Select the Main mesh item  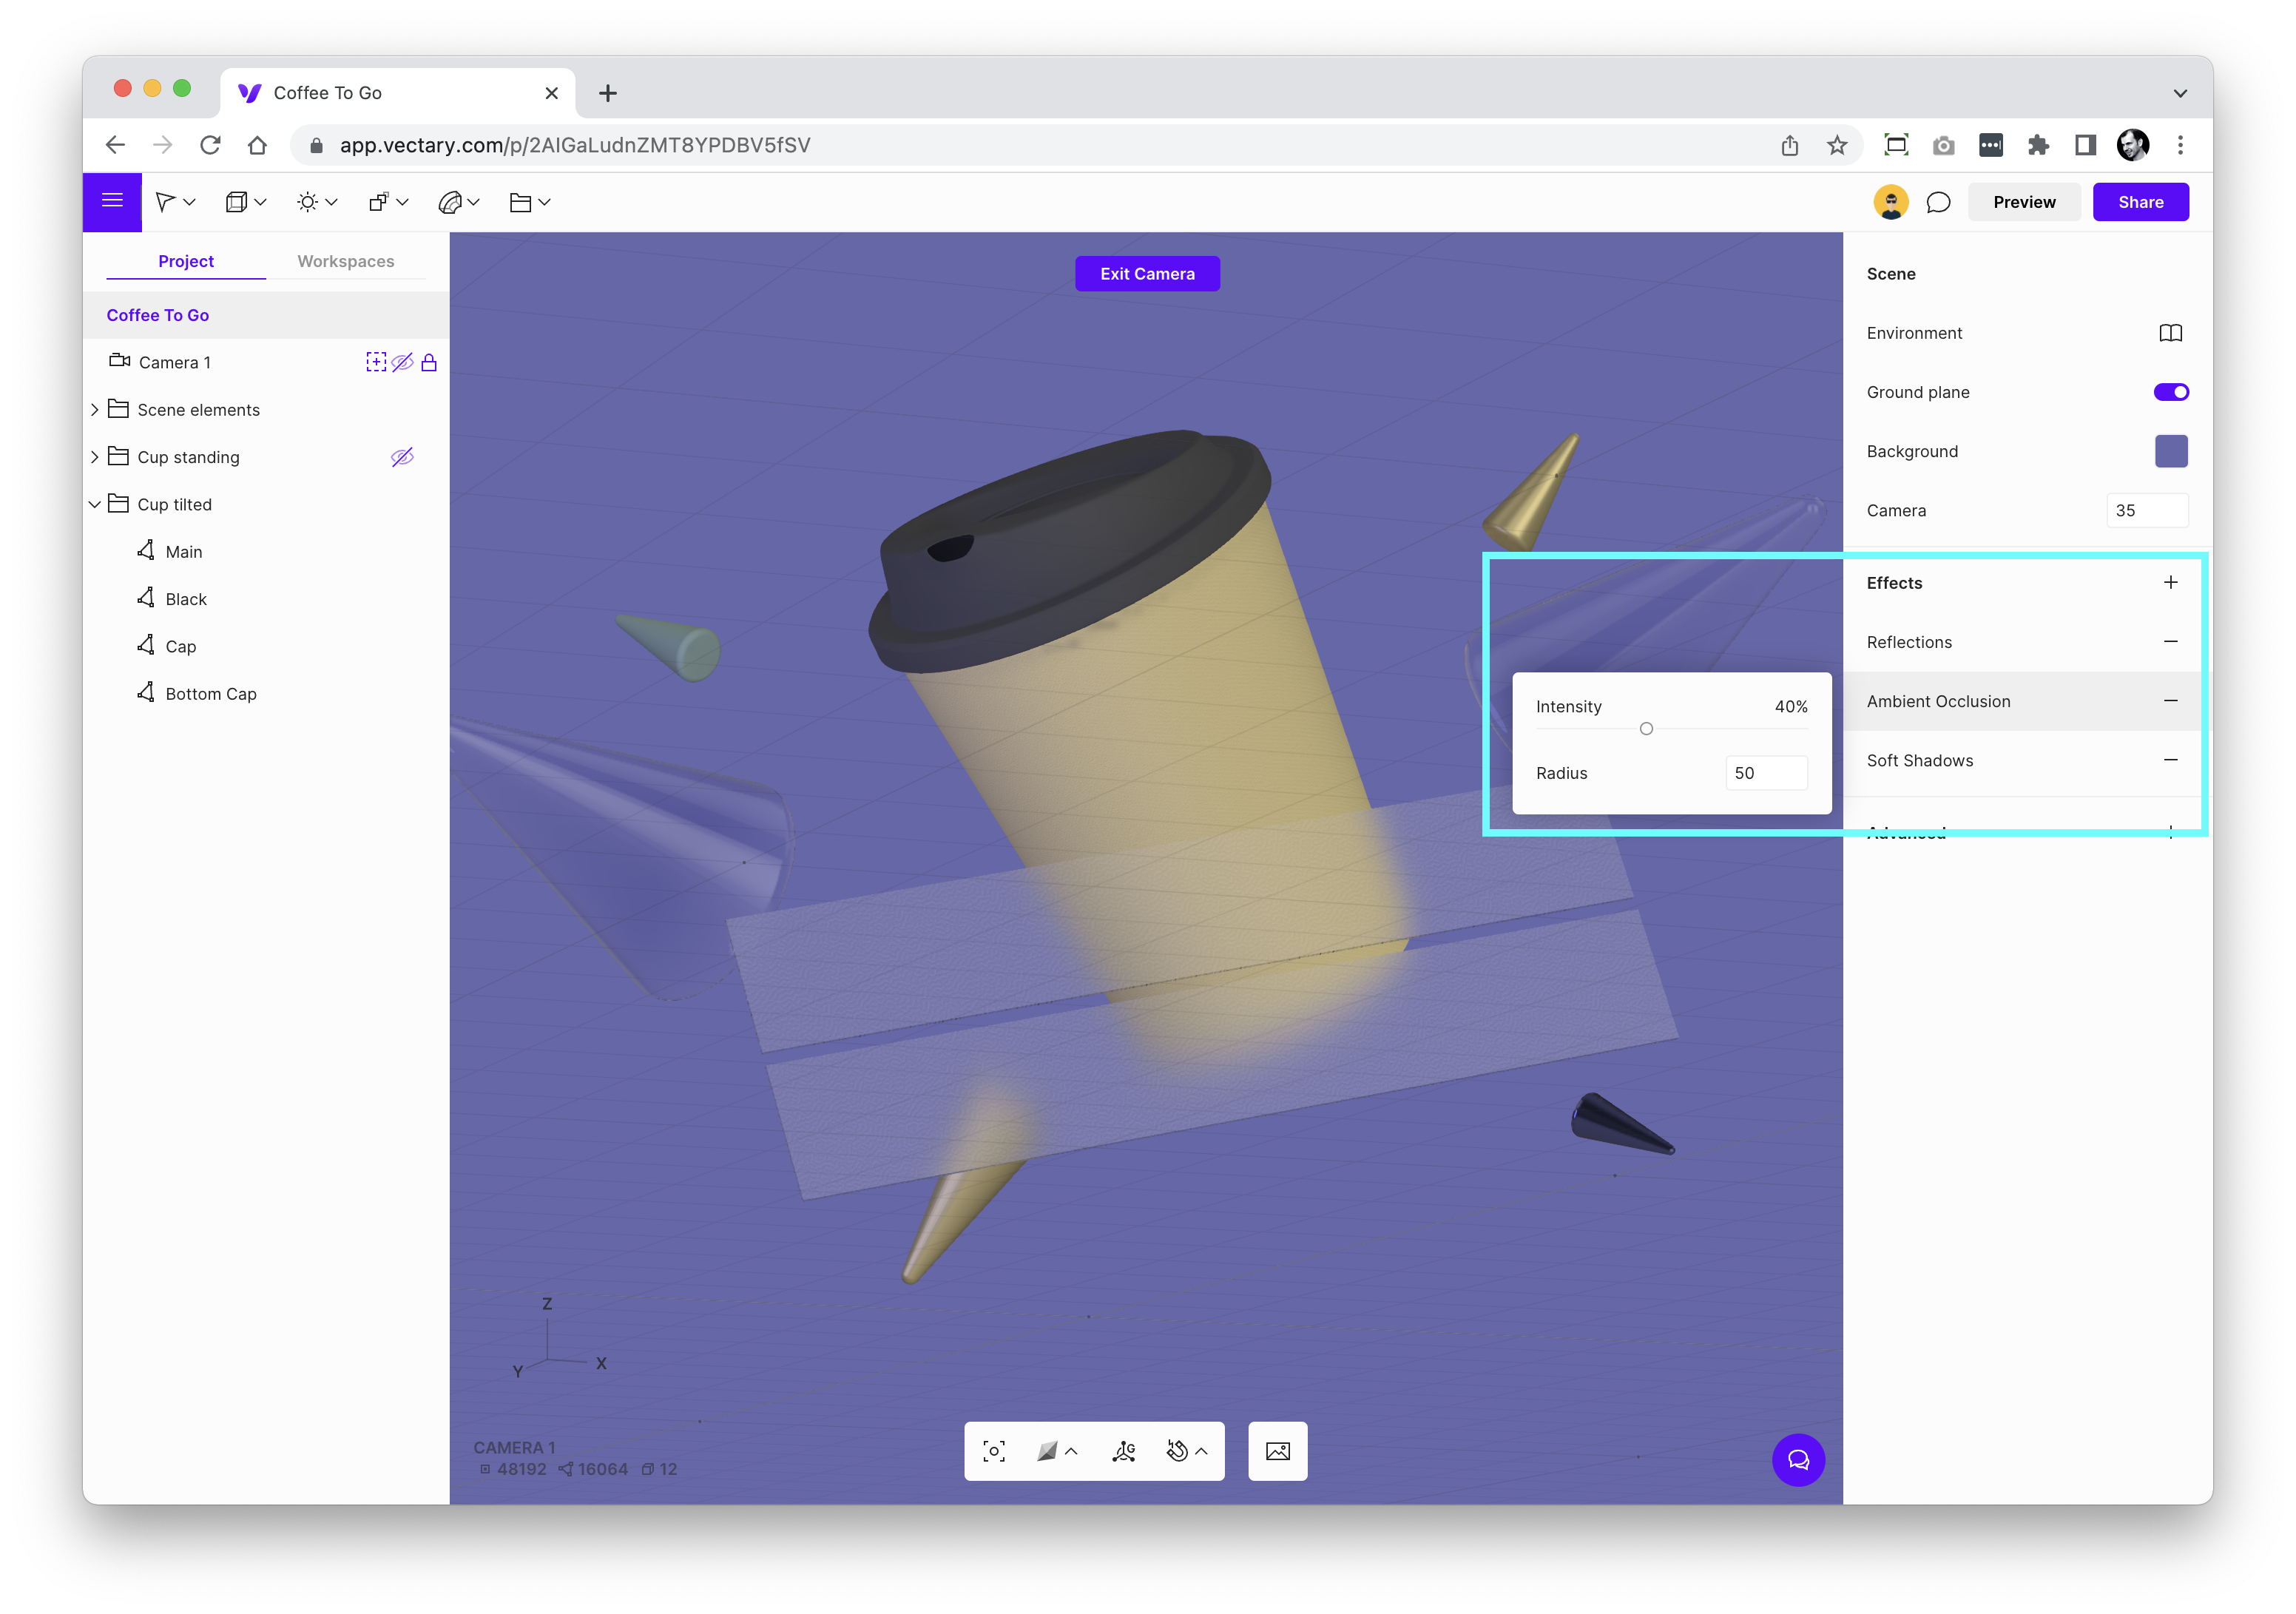pos(266,552)
